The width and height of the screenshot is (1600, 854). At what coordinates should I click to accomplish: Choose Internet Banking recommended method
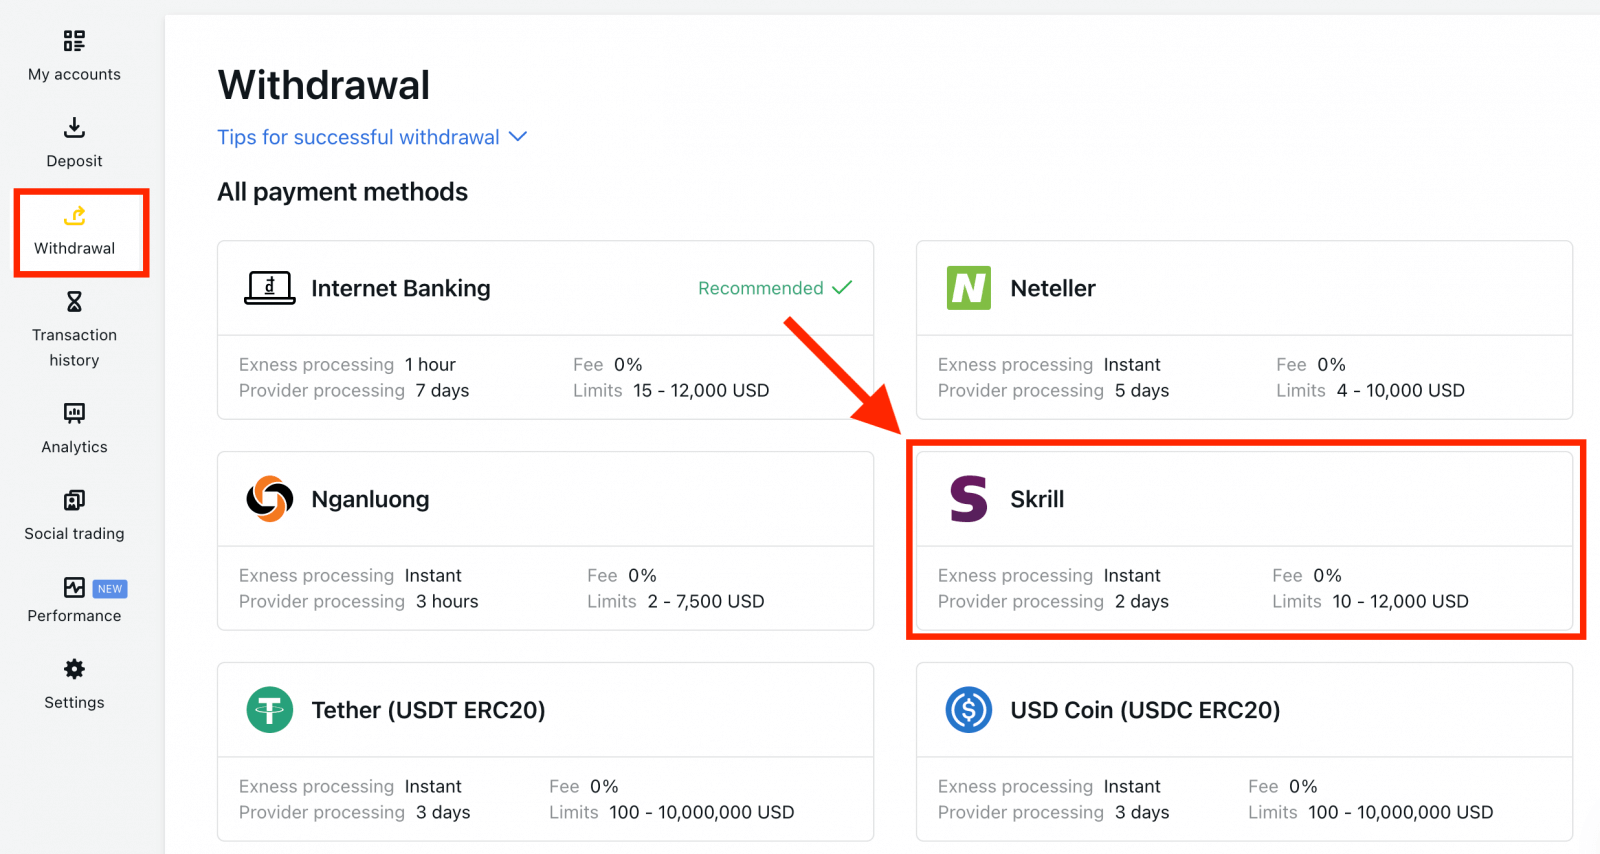click(x=545, y=330)
